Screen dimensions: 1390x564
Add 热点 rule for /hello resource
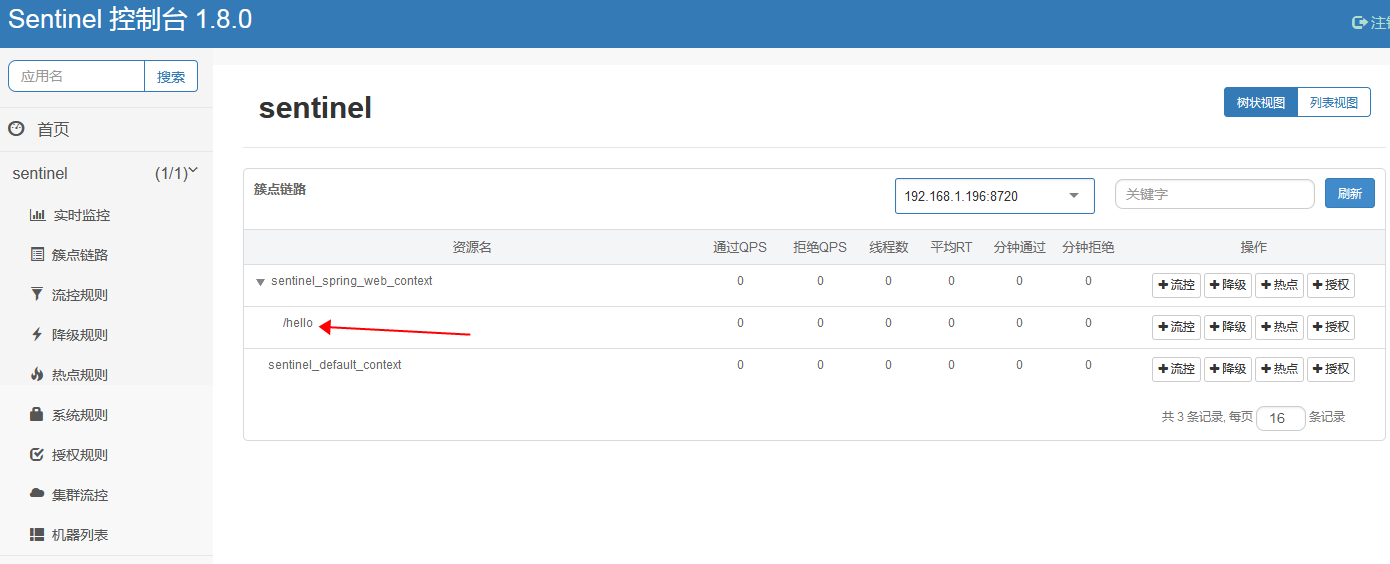pos(1280,327)
